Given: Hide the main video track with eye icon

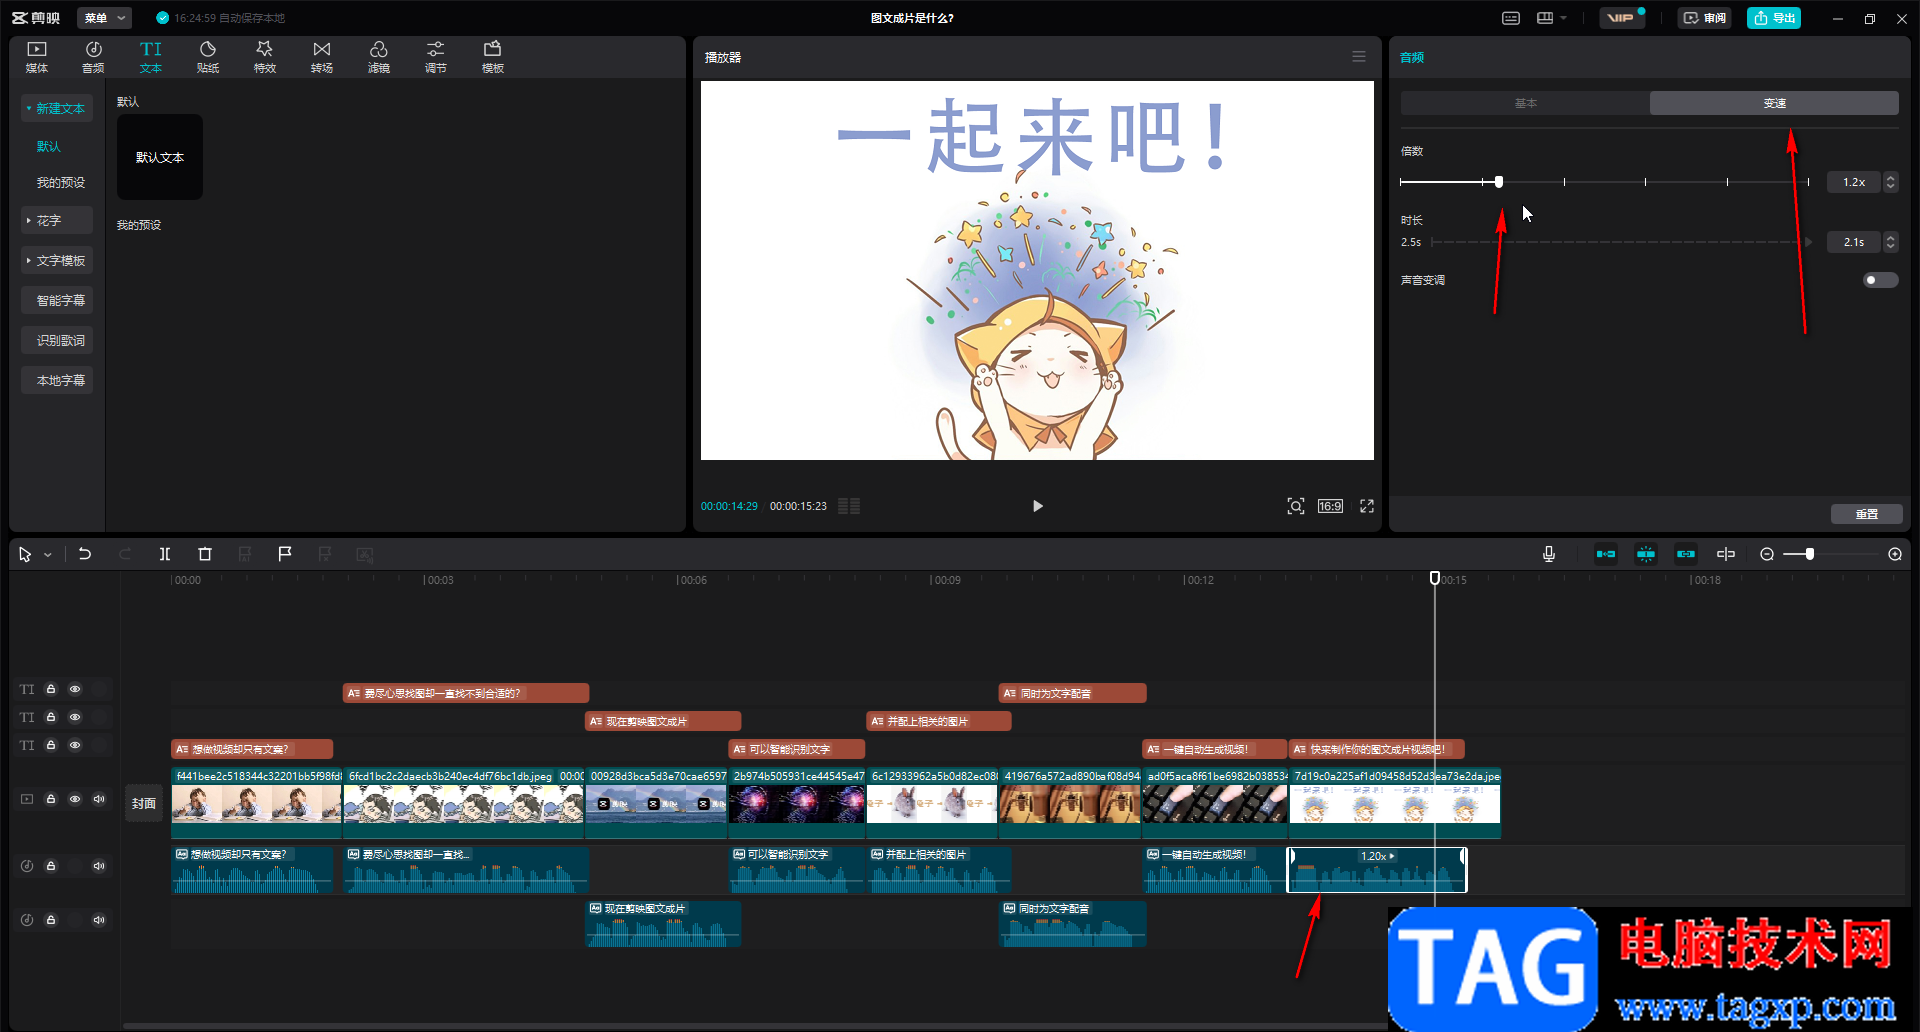Looking at the screenshot, I should (75, 799).
